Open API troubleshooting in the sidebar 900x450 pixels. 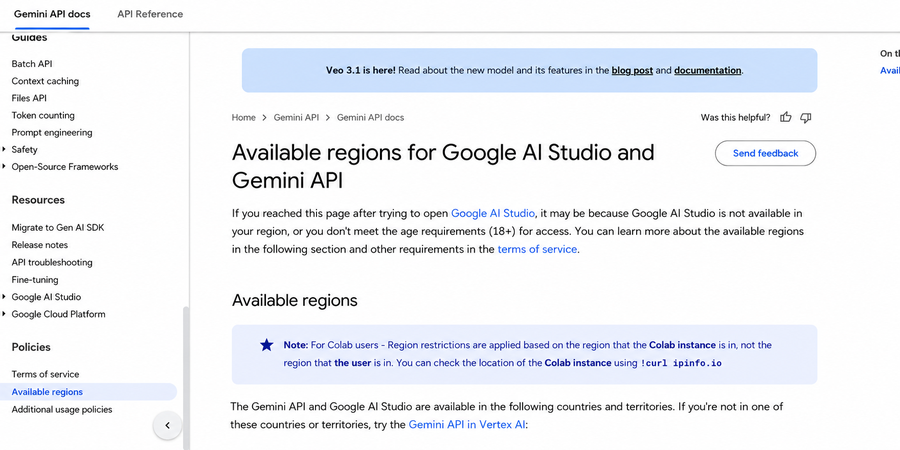click(52, 262)
